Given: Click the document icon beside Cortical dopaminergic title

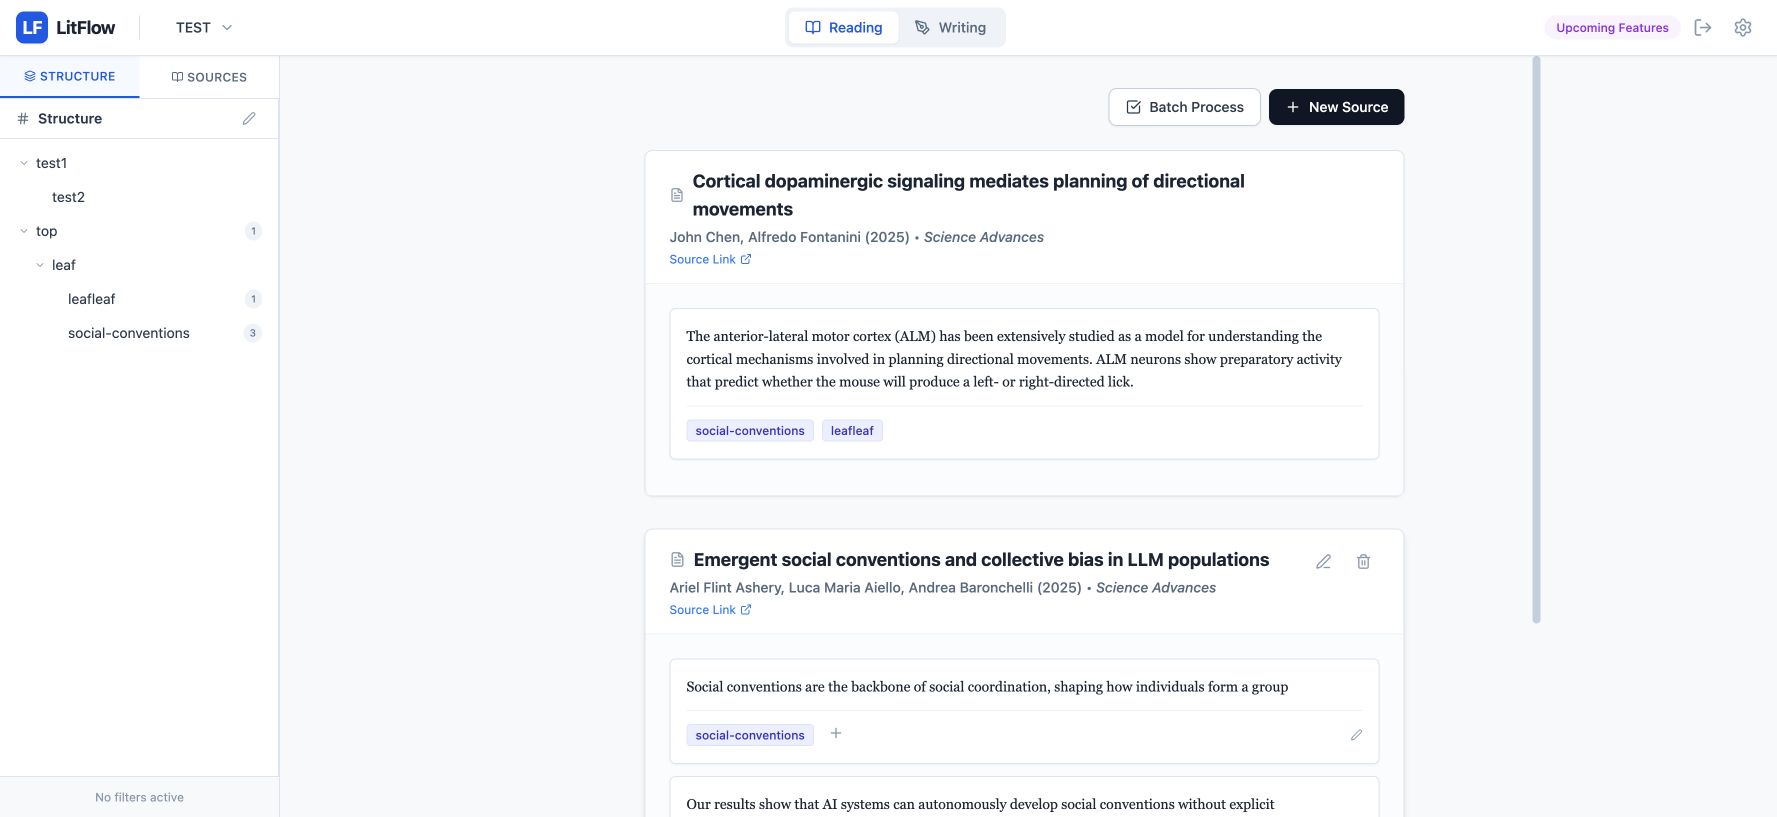Looking at the screenshot, I should pyautogui.click(x=677, y=195).
